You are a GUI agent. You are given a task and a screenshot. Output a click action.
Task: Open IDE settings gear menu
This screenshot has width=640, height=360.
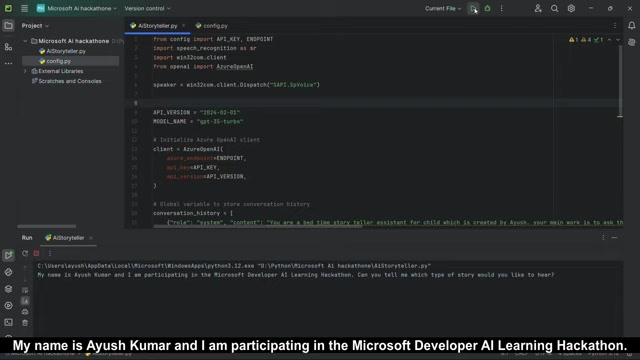click(x=571, y=8)
